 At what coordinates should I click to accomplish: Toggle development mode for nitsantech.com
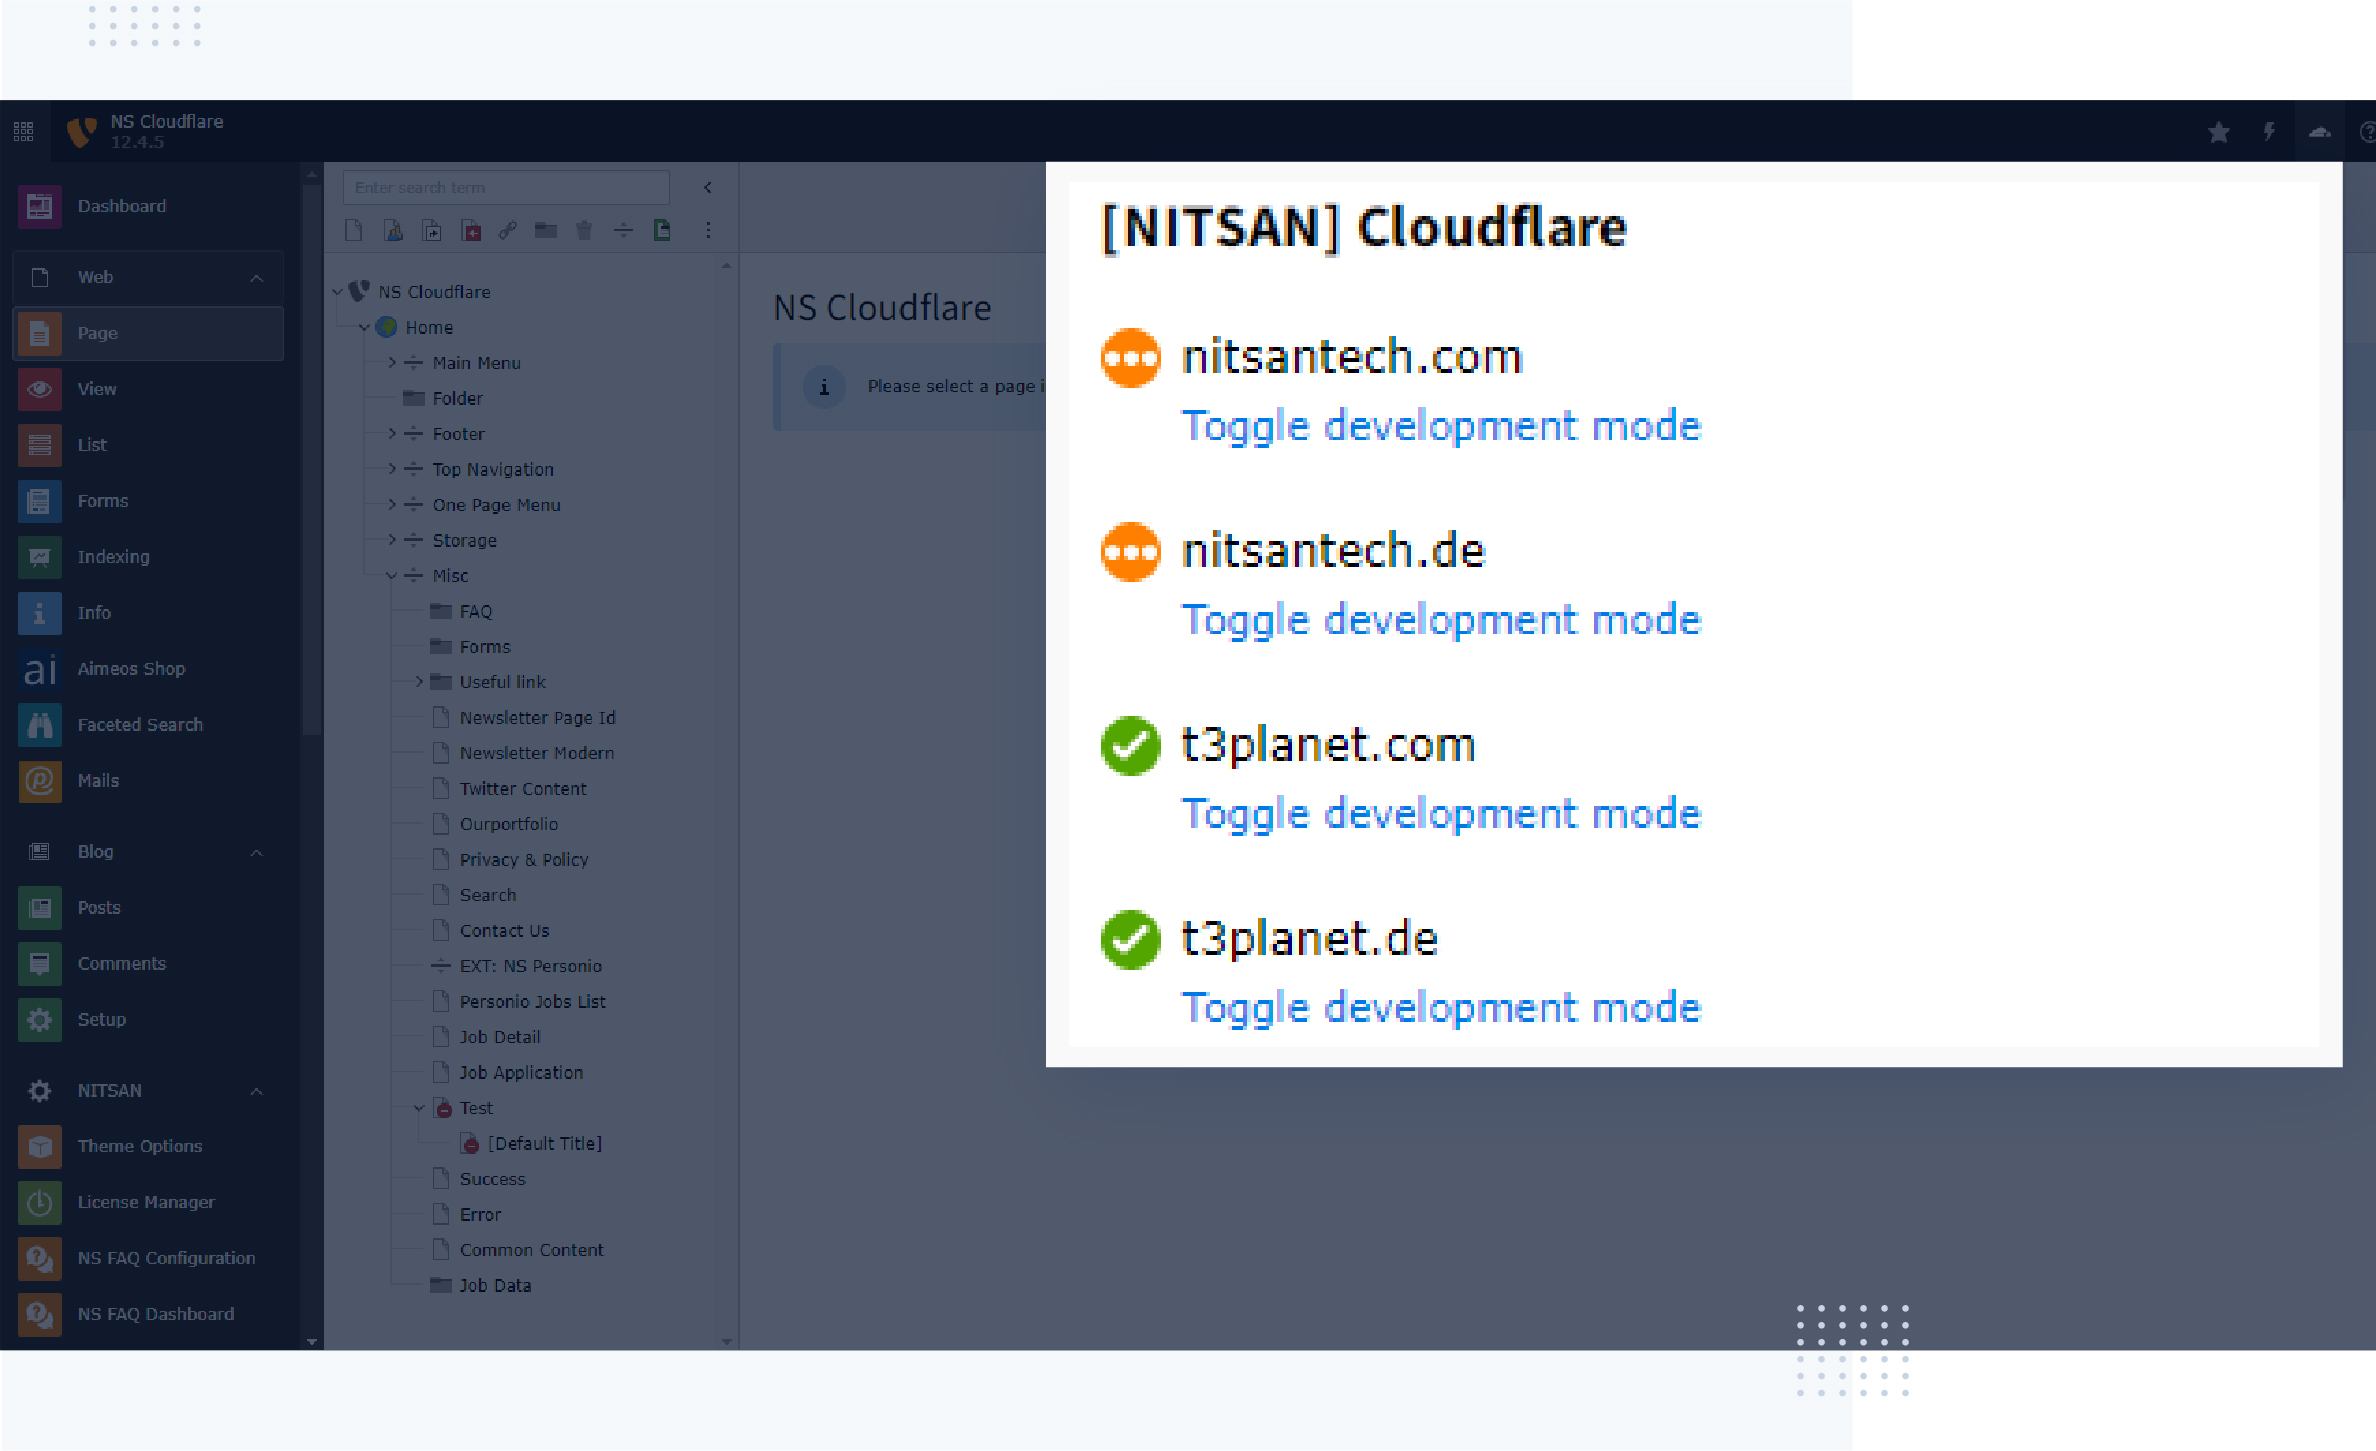[1440, 426]
